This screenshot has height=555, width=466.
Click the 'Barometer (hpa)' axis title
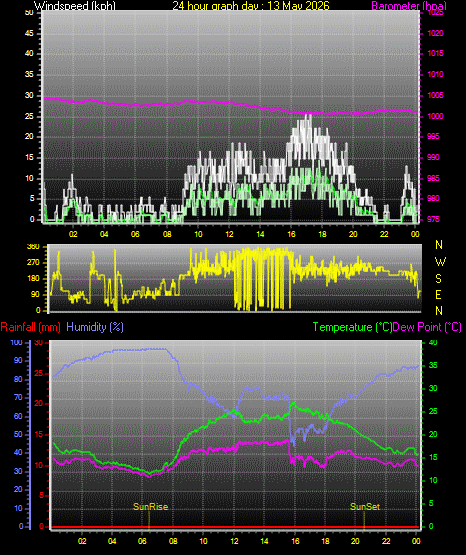pos(409,6)
